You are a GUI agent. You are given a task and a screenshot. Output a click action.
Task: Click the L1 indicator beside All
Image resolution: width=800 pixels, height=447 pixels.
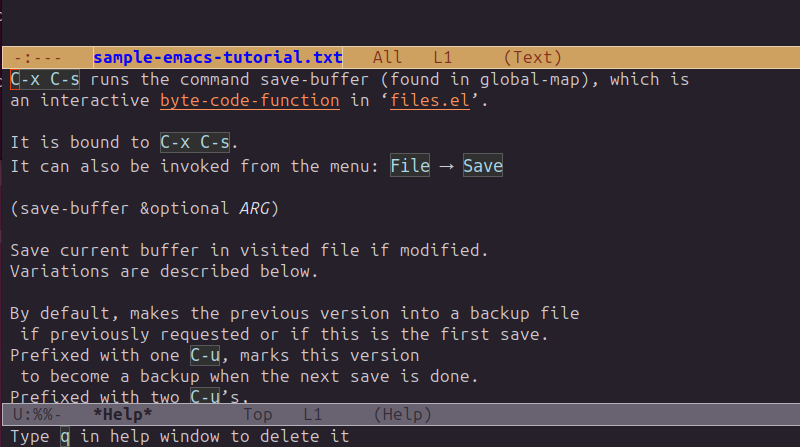444,58
